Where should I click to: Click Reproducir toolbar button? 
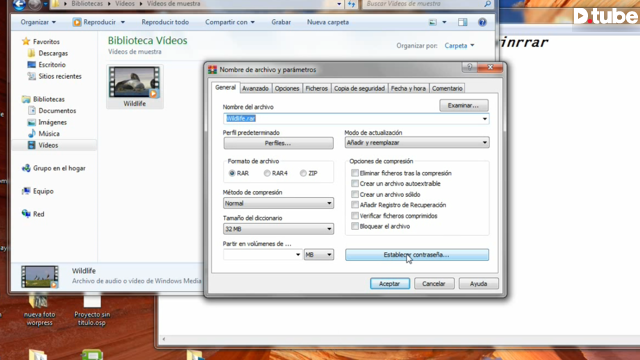pos(99,22)
